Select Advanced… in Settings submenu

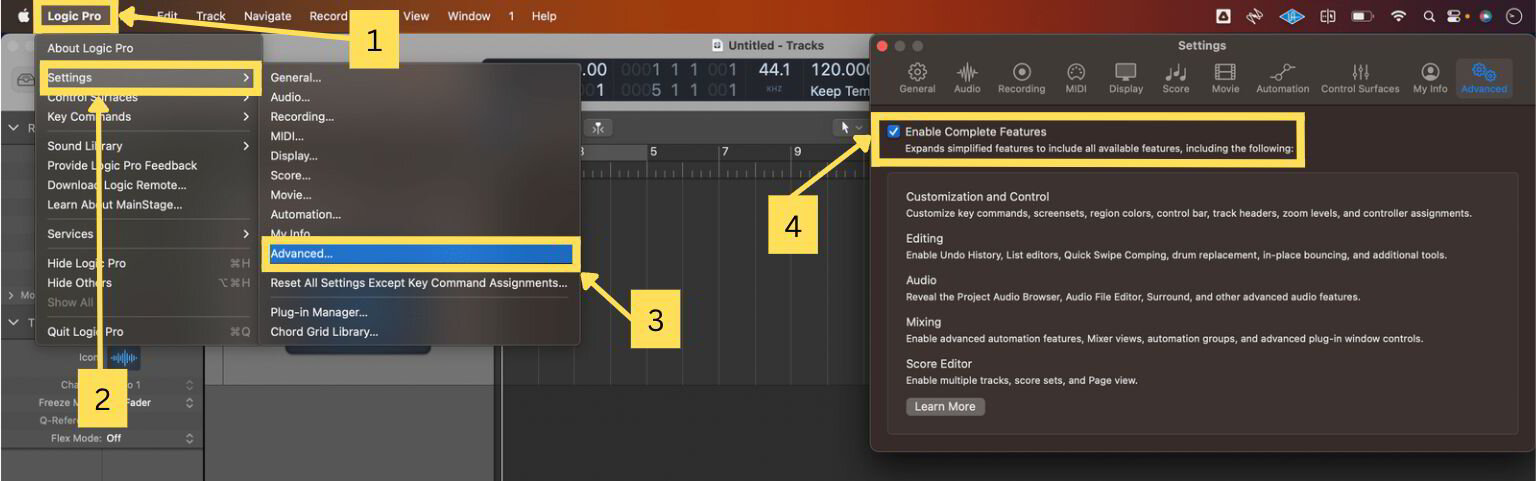pyautogui.click(x=419, y=254)
